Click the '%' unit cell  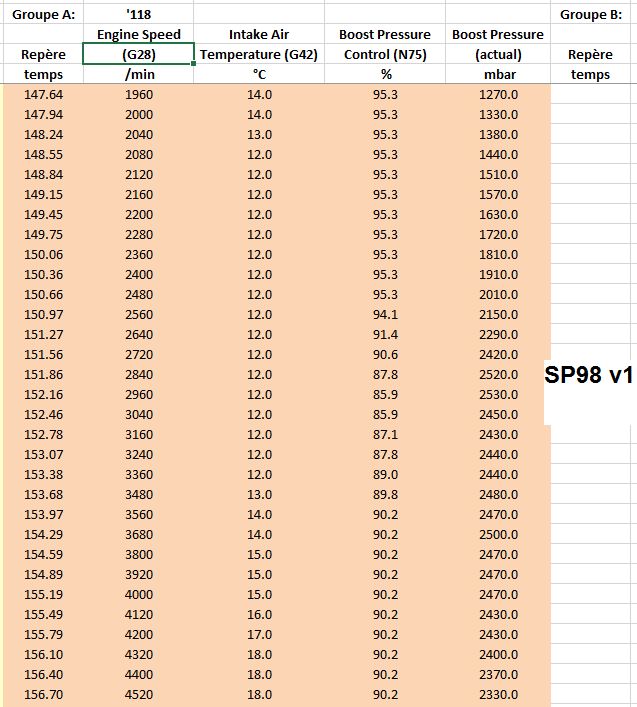coord(385,74)
